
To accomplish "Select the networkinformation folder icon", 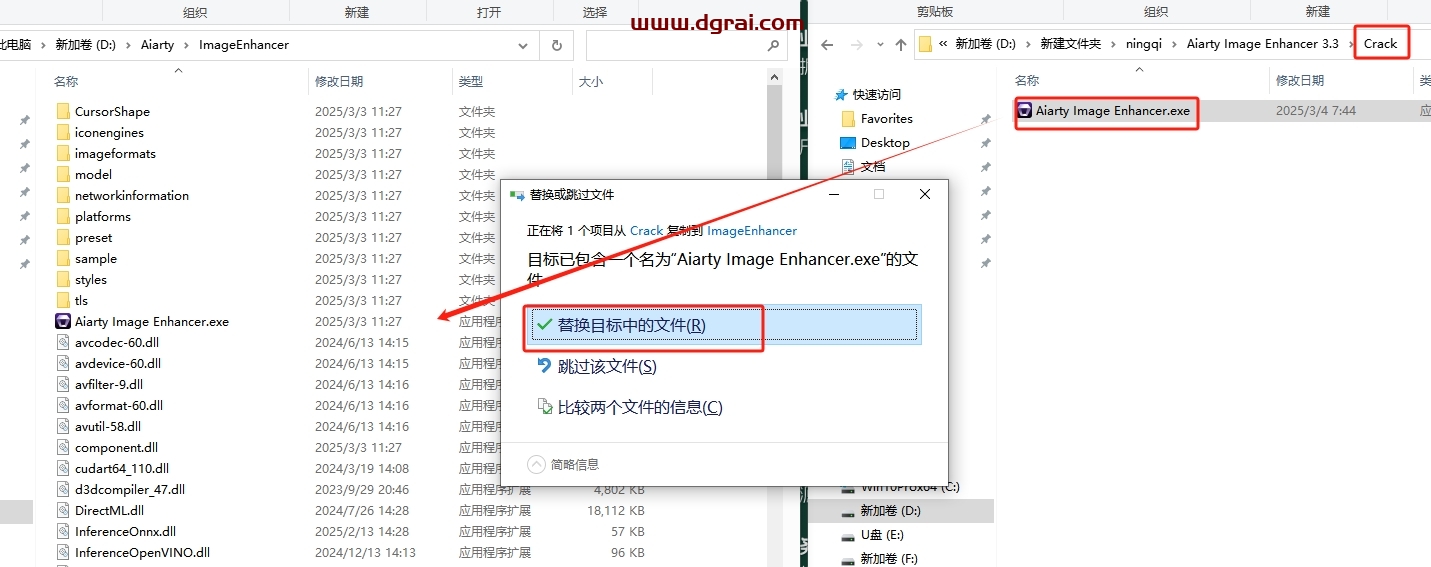I will pos(63,196).
